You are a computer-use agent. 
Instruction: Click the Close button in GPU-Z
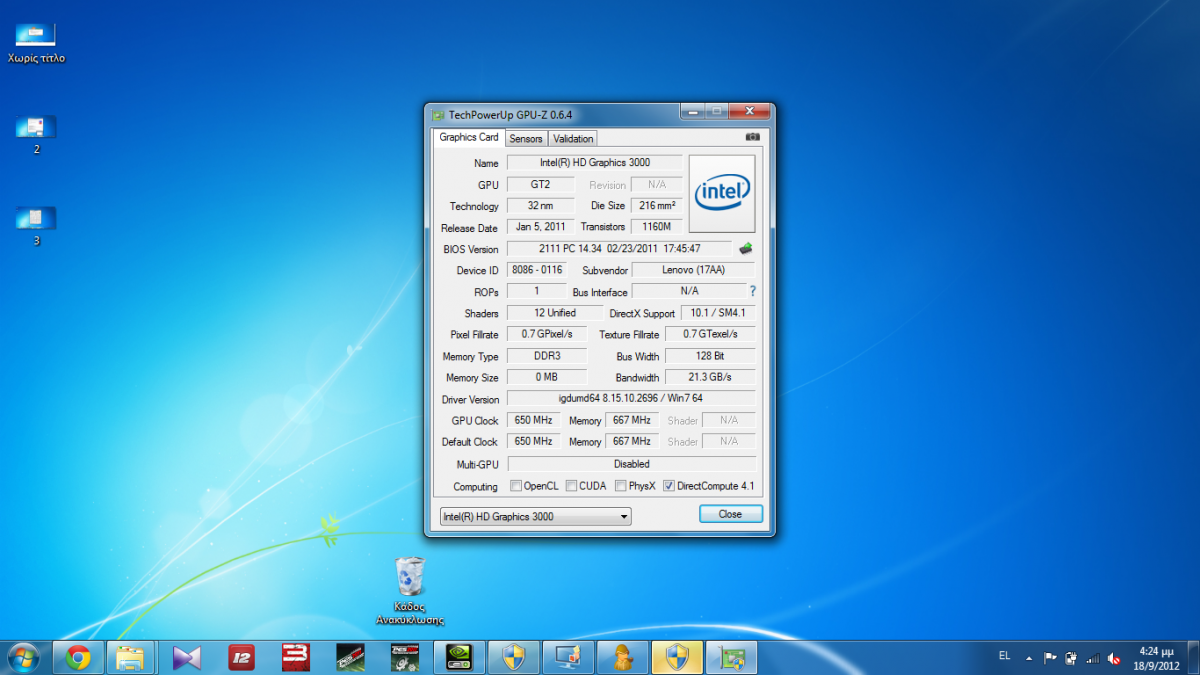click(x=730, y=514)
